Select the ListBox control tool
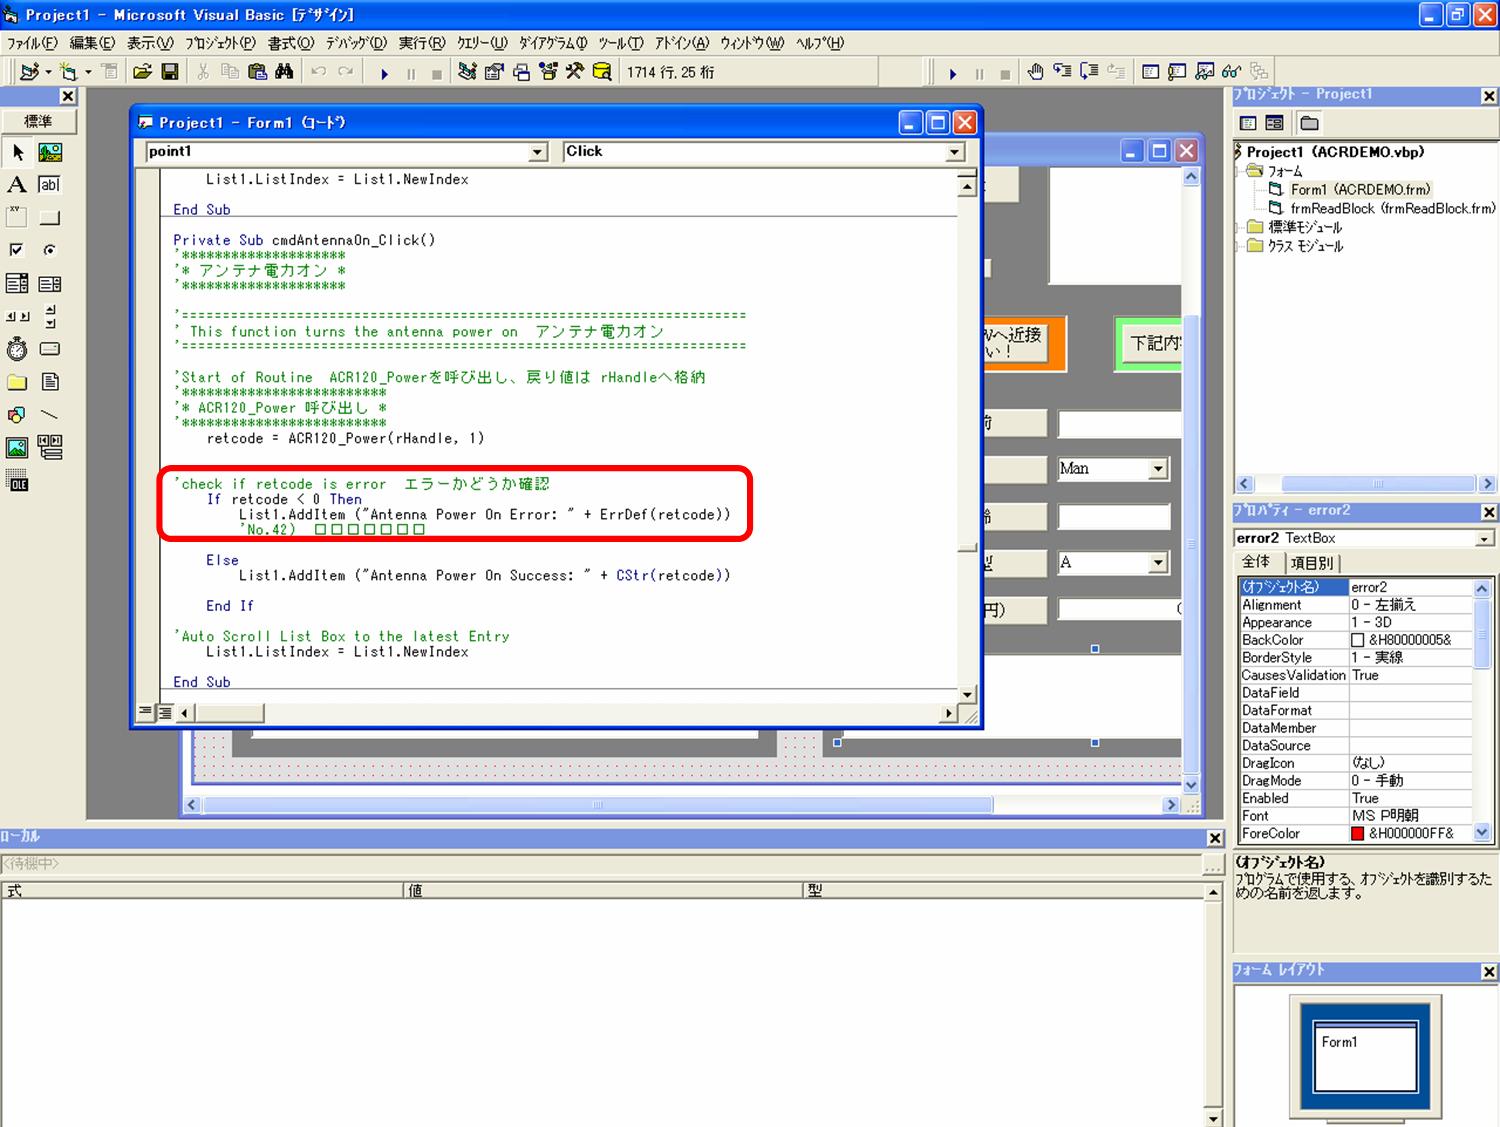 [50, 284]
